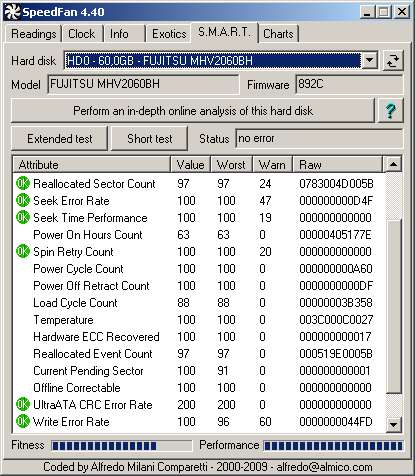Click worst value 91 for Current Pending Sector
This screenshot has height=476, width=415.
(x=223, y=370)
